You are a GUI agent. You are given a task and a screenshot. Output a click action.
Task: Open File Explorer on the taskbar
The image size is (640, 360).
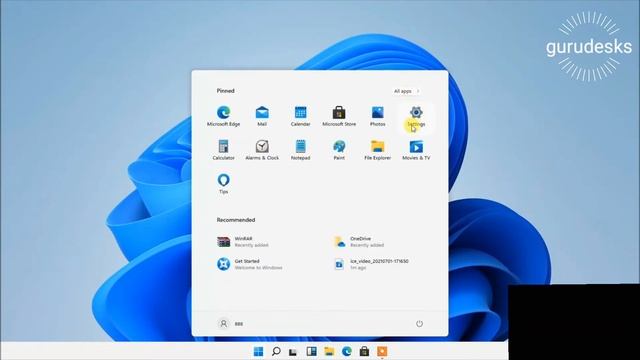(x=329, y=351)
